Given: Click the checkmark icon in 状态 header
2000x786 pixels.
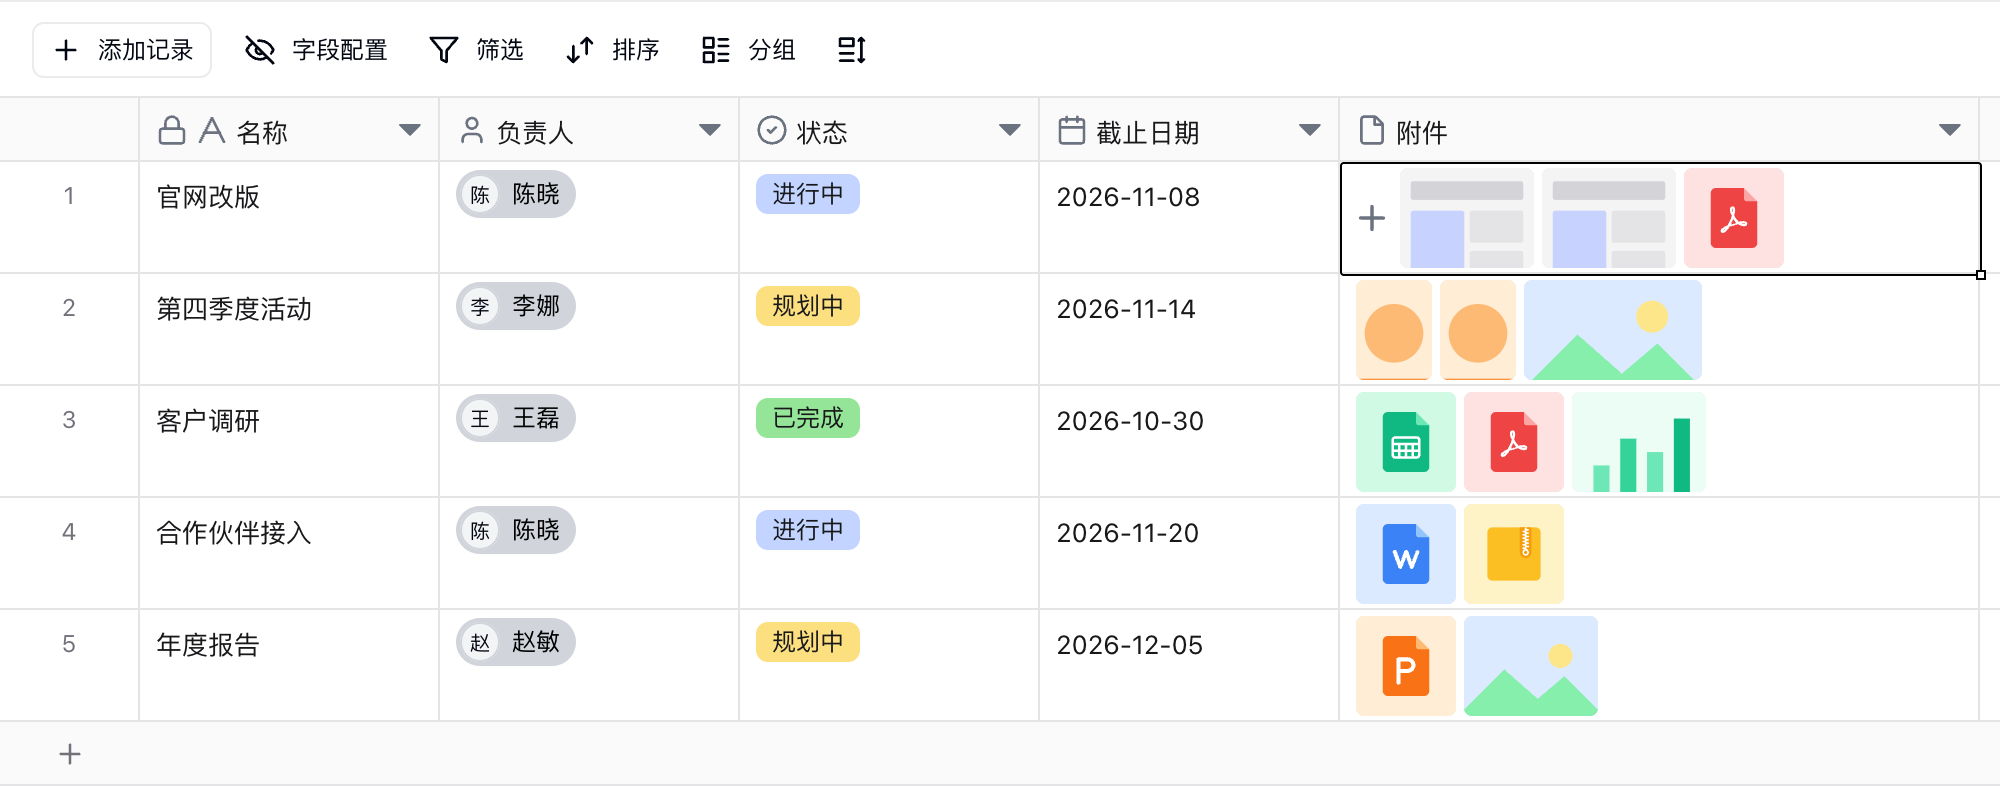Looking at the screenshot, I should tap(772, 131).
